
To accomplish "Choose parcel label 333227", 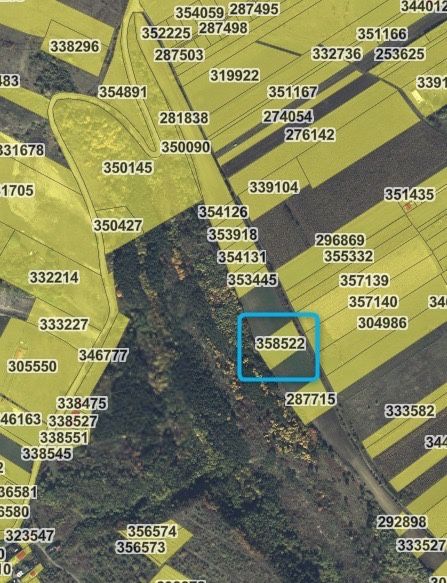I will [x=64, y=324].
